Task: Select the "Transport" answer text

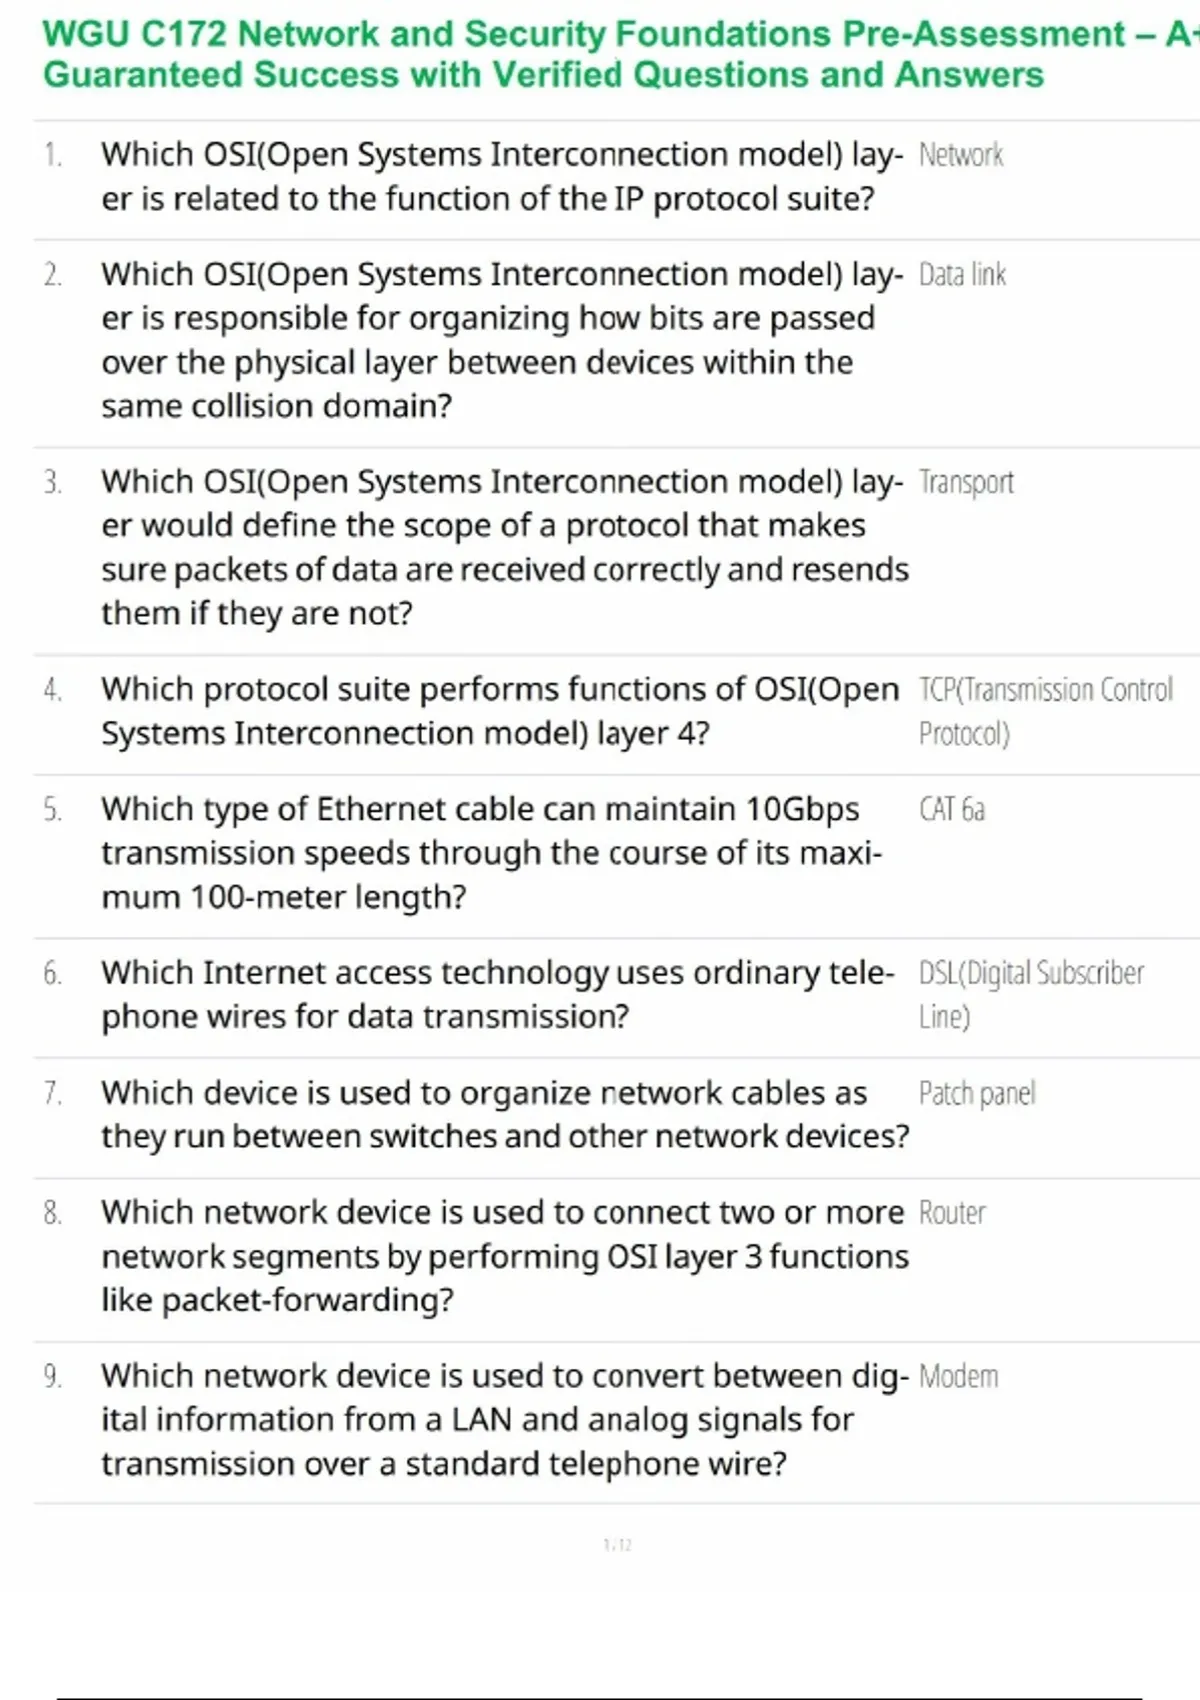Action: 966,483
